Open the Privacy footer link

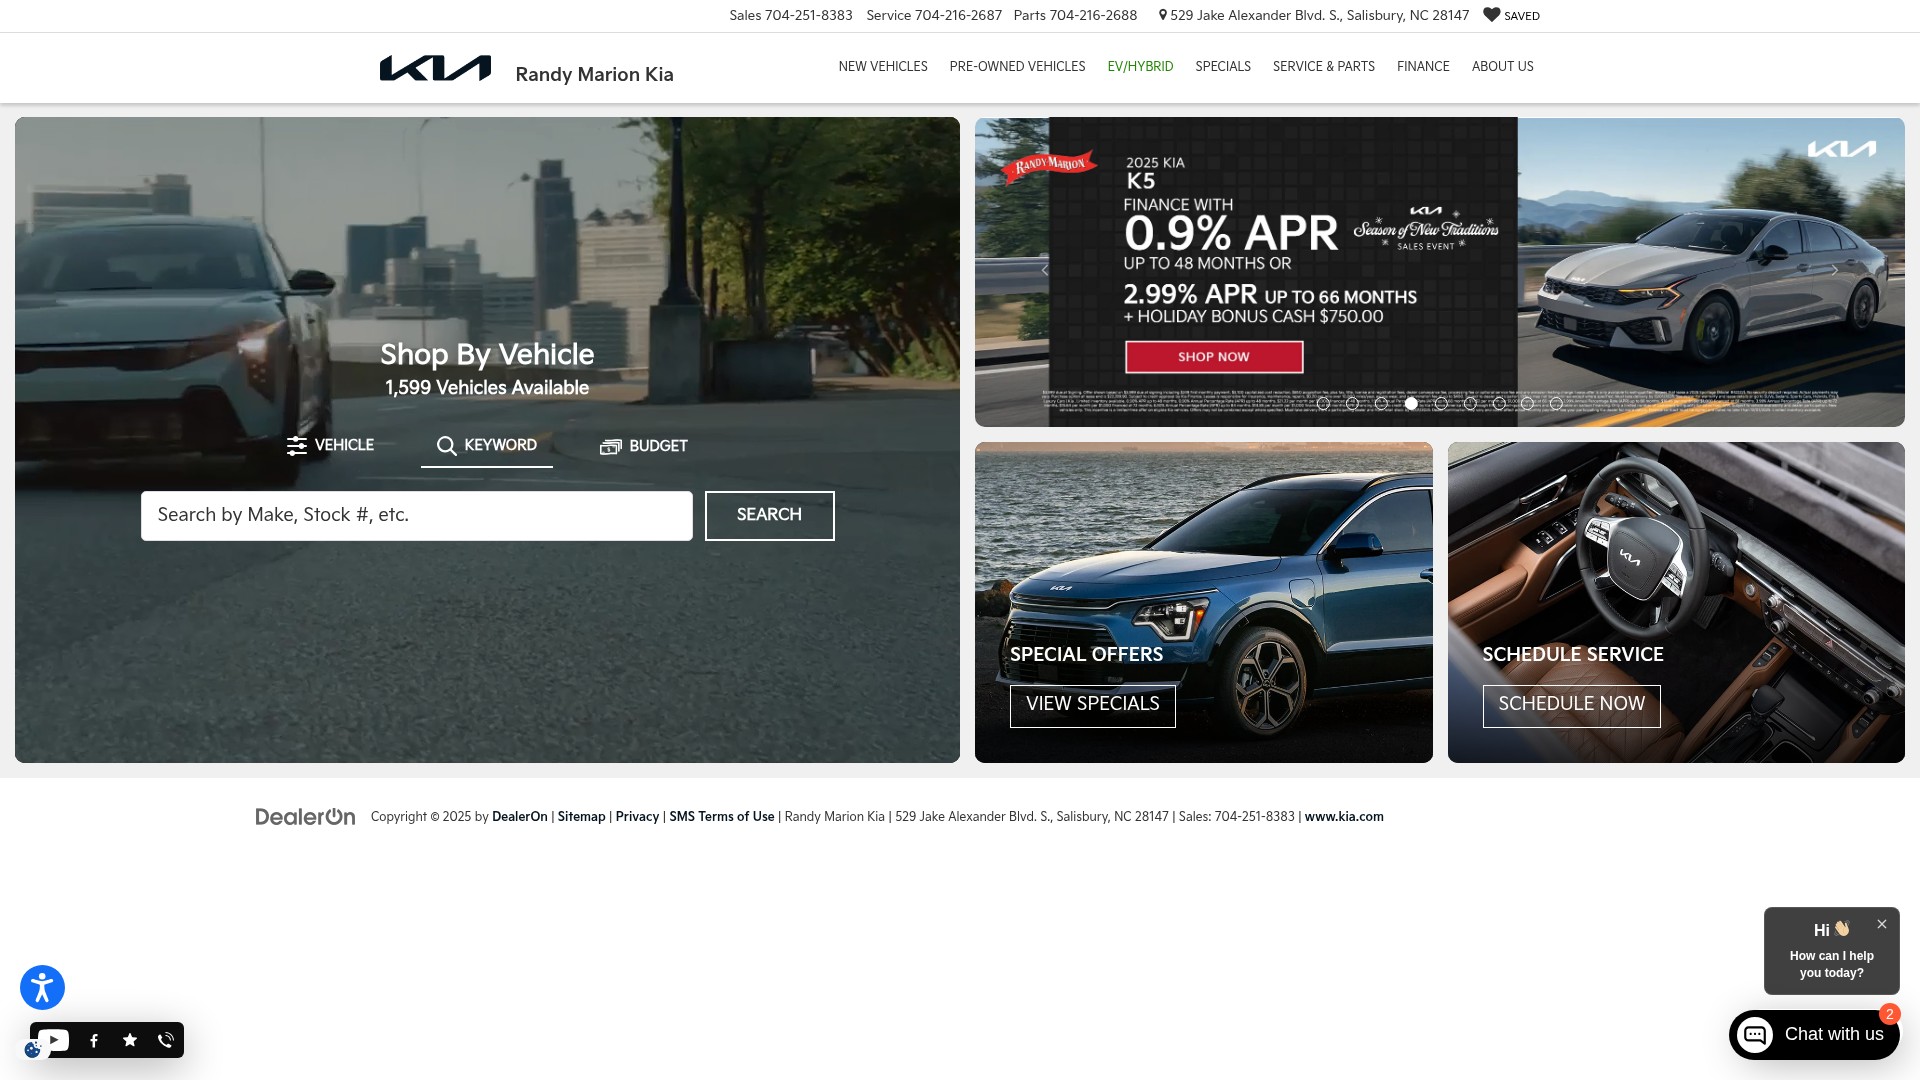coord(637,817)
